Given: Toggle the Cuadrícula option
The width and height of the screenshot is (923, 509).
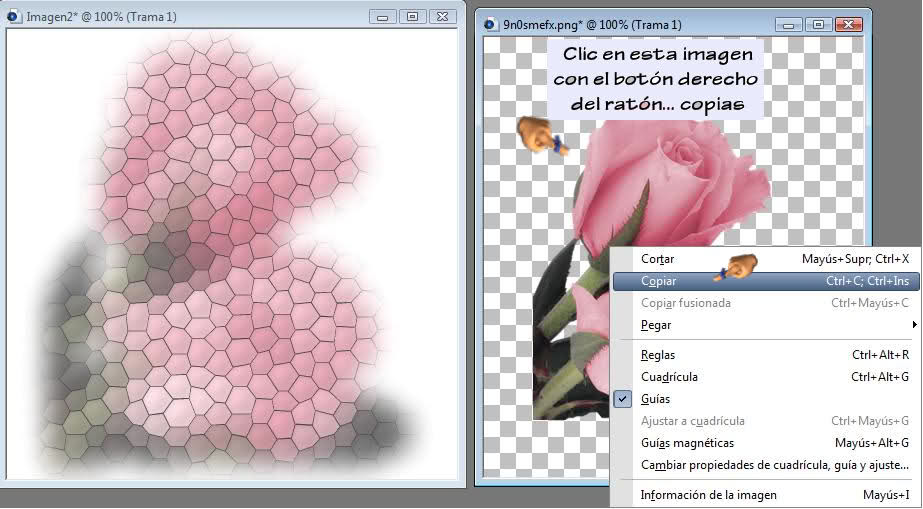Looking at the screenshot, I should click(765, 377).
